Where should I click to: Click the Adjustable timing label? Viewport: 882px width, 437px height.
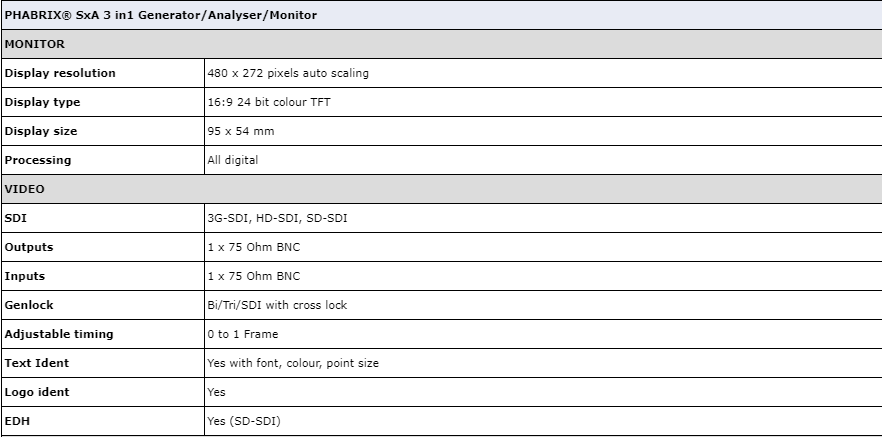click(59, 334)
